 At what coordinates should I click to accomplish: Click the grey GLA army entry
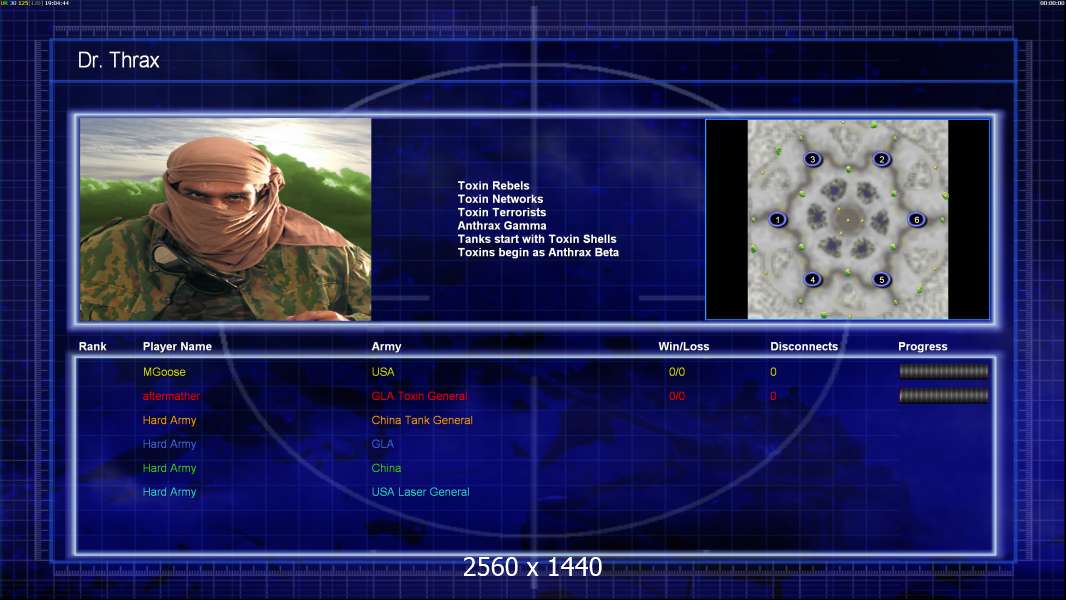[x=382, y=444]
